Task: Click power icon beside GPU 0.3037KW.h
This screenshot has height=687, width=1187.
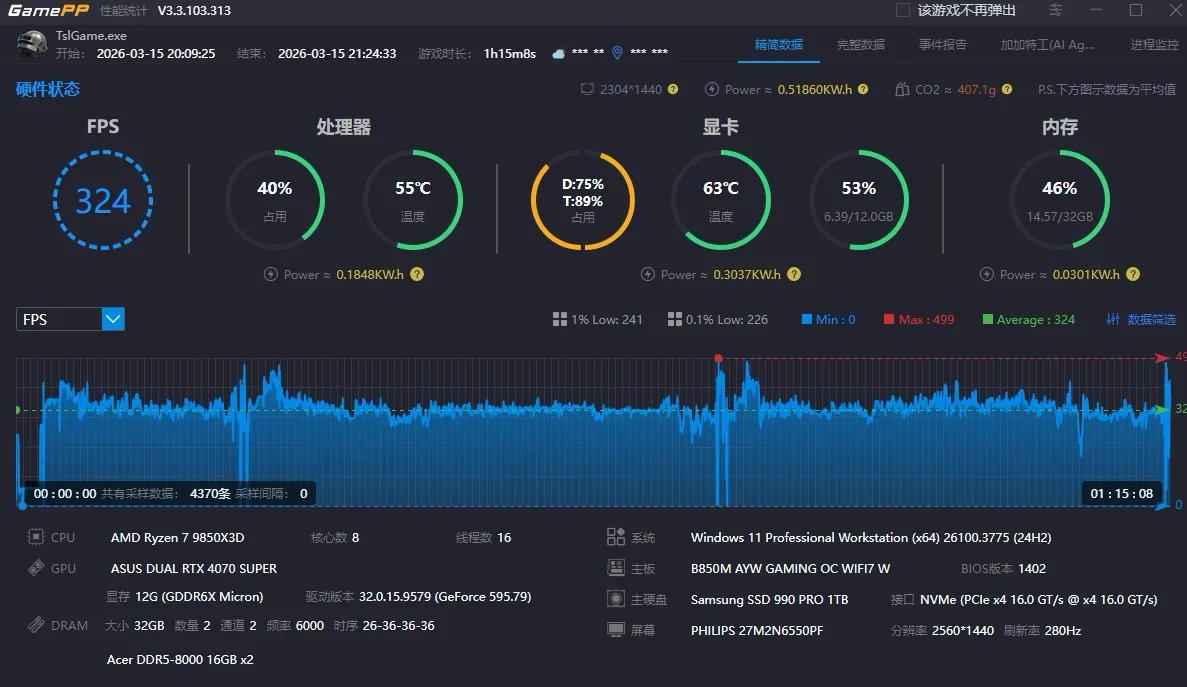Action: 647,274
